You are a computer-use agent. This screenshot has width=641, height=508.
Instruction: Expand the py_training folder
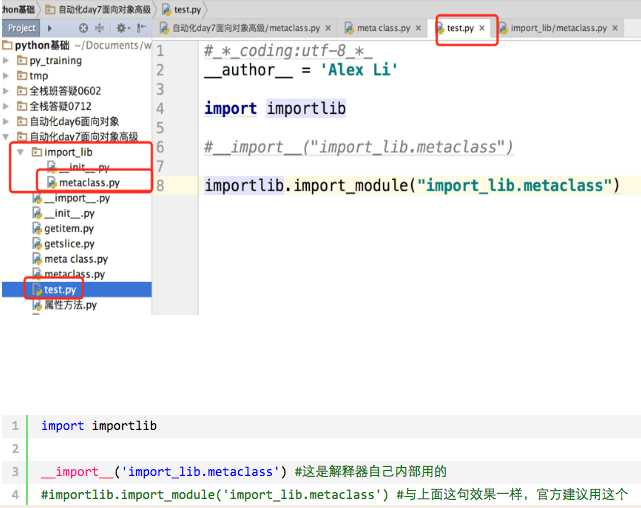6,60
